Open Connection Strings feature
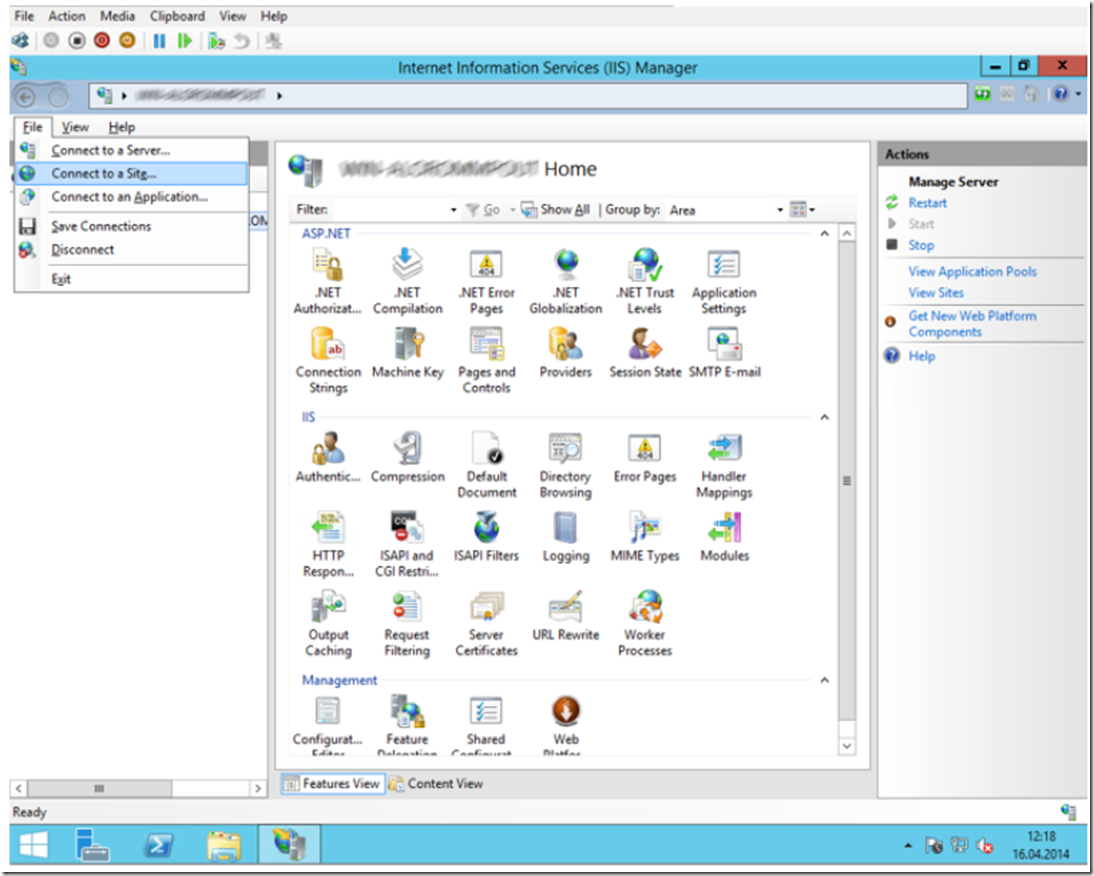 [328, 361]
